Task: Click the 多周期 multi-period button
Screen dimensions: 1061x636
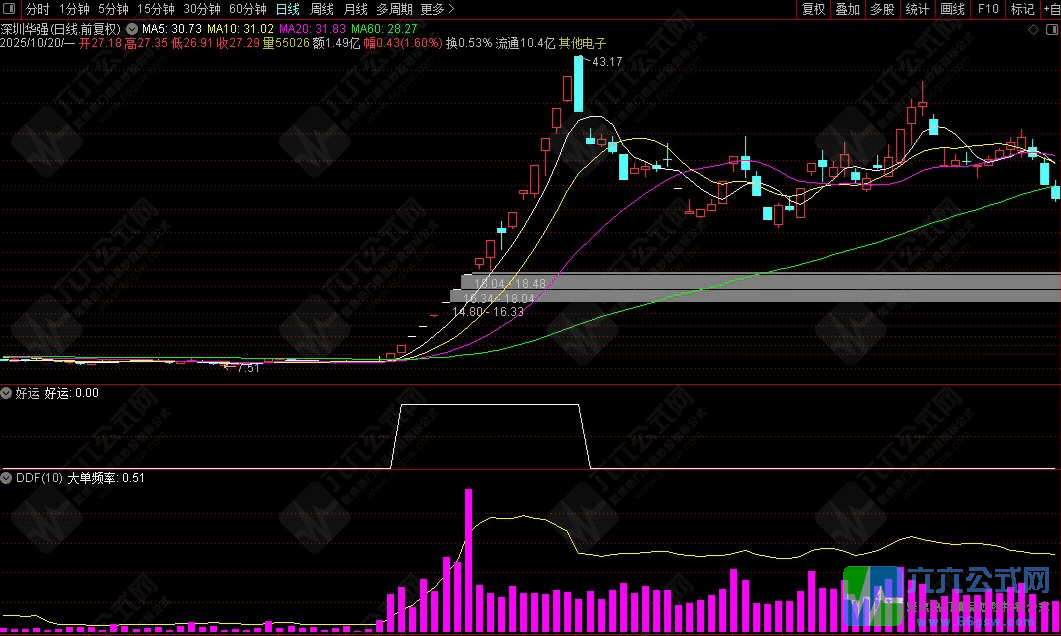Action: point(394,9)
